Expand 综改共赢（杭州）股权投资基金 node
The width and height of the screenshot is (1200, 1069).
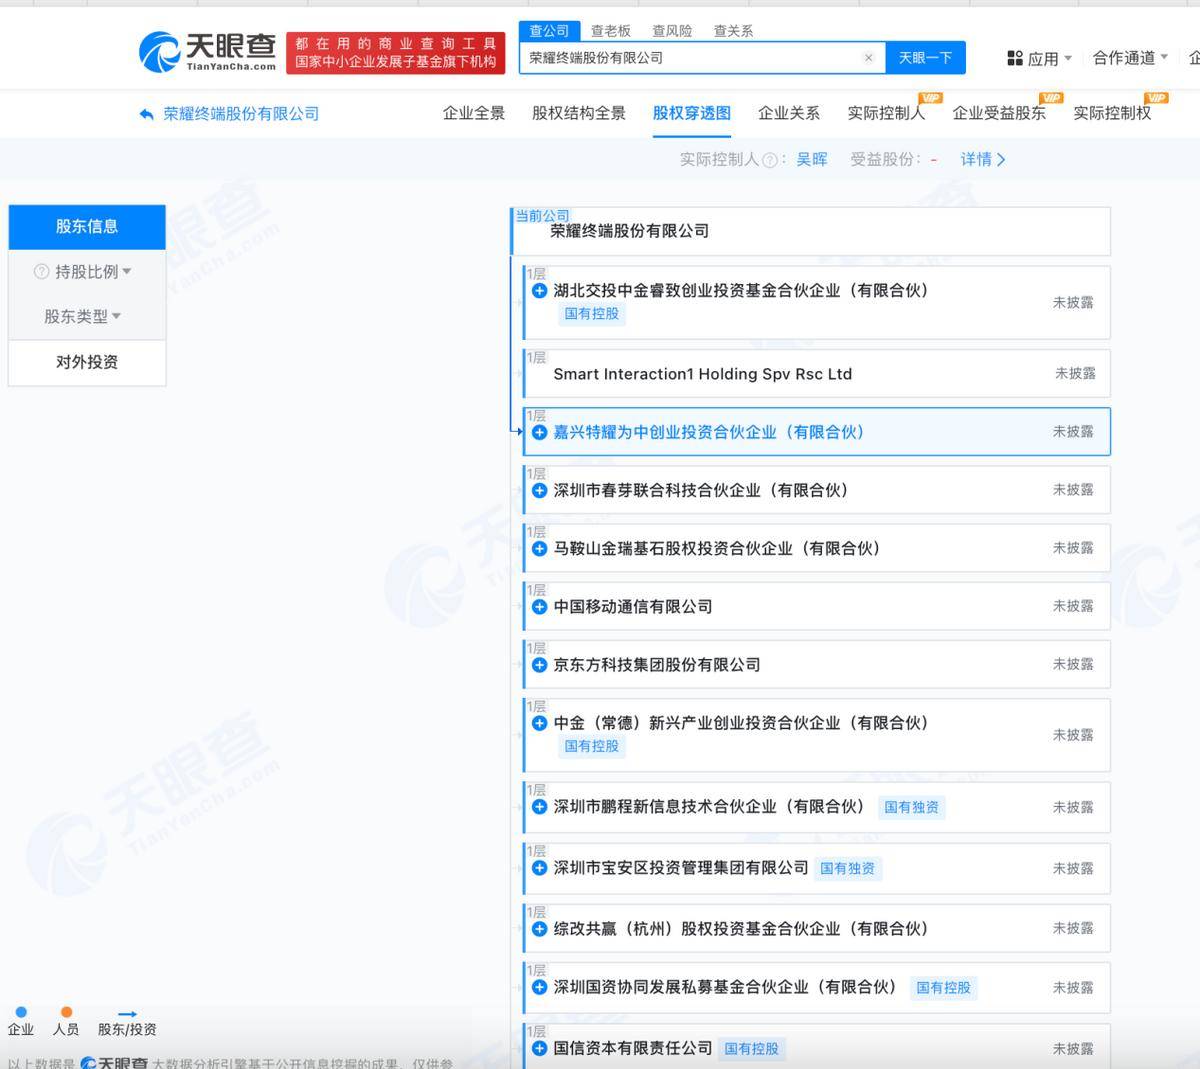click(x=539, y=928)
